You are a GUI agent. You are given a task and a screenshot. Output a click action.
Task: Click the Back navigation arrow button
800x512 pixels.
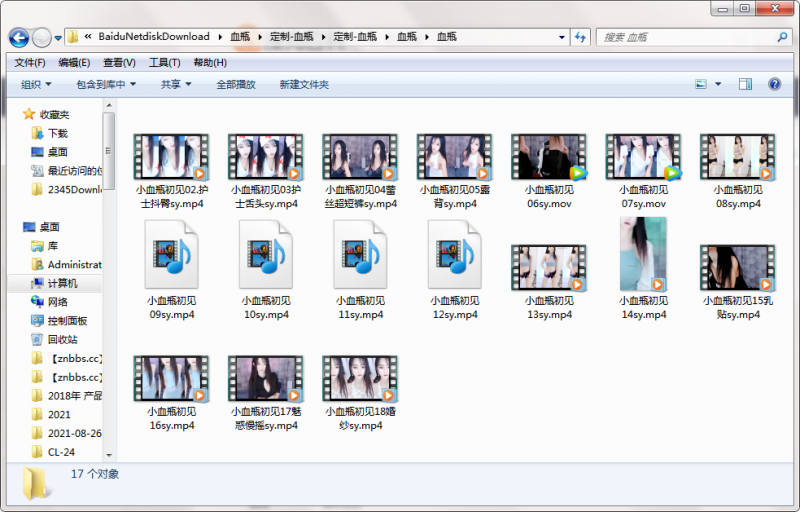[x=18, y=37]
